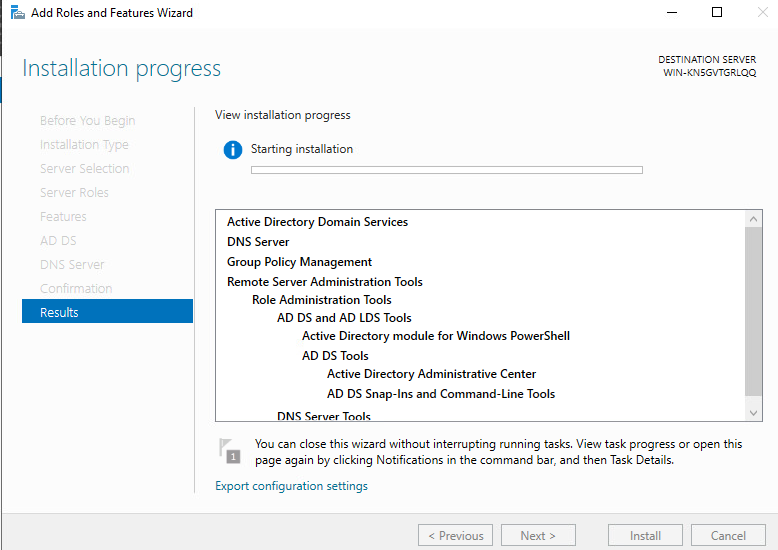
Task: Select the Before You Begin step
Action: click(87, 121)
